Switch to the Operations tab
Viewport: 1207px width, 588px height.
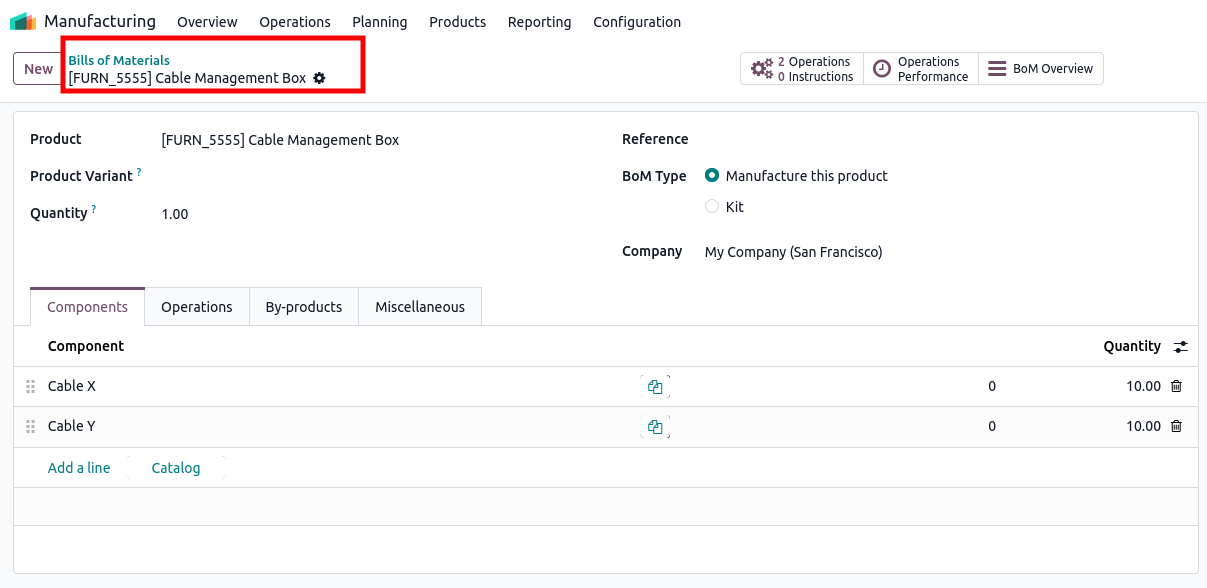click(196, 307)
